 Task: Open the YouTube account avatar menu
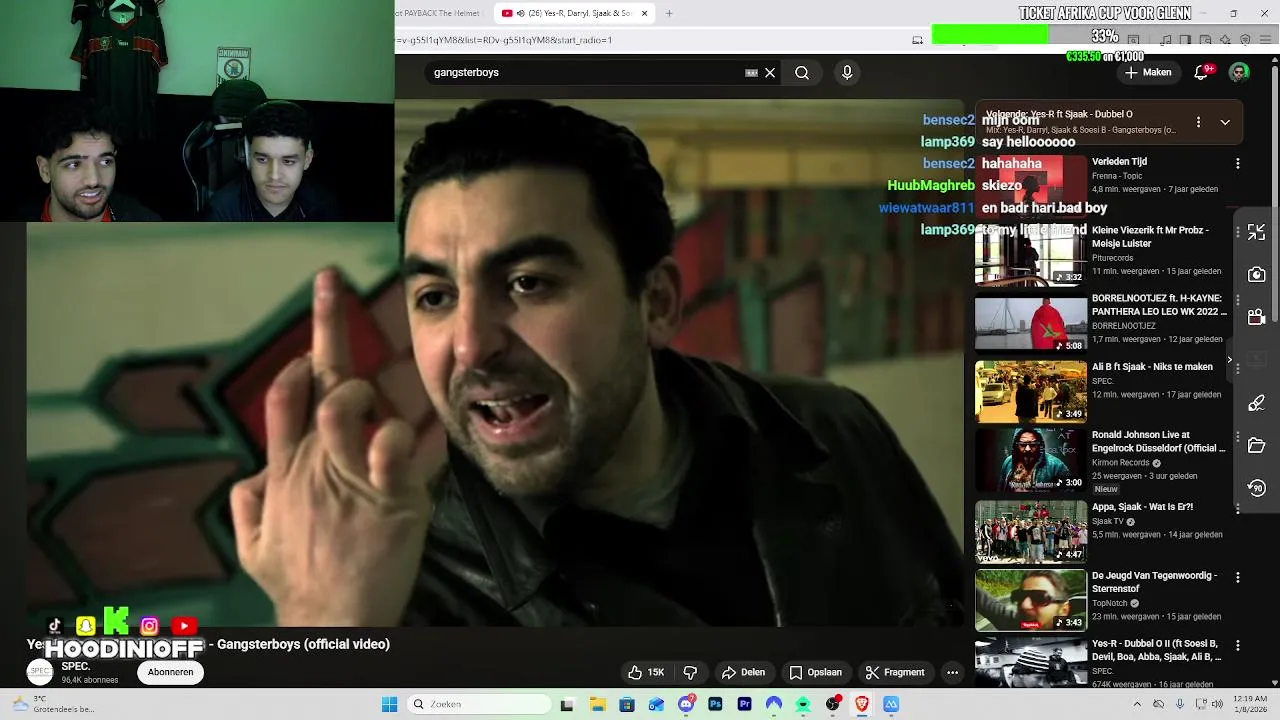pyautogui.click(x=1239, y=72)
